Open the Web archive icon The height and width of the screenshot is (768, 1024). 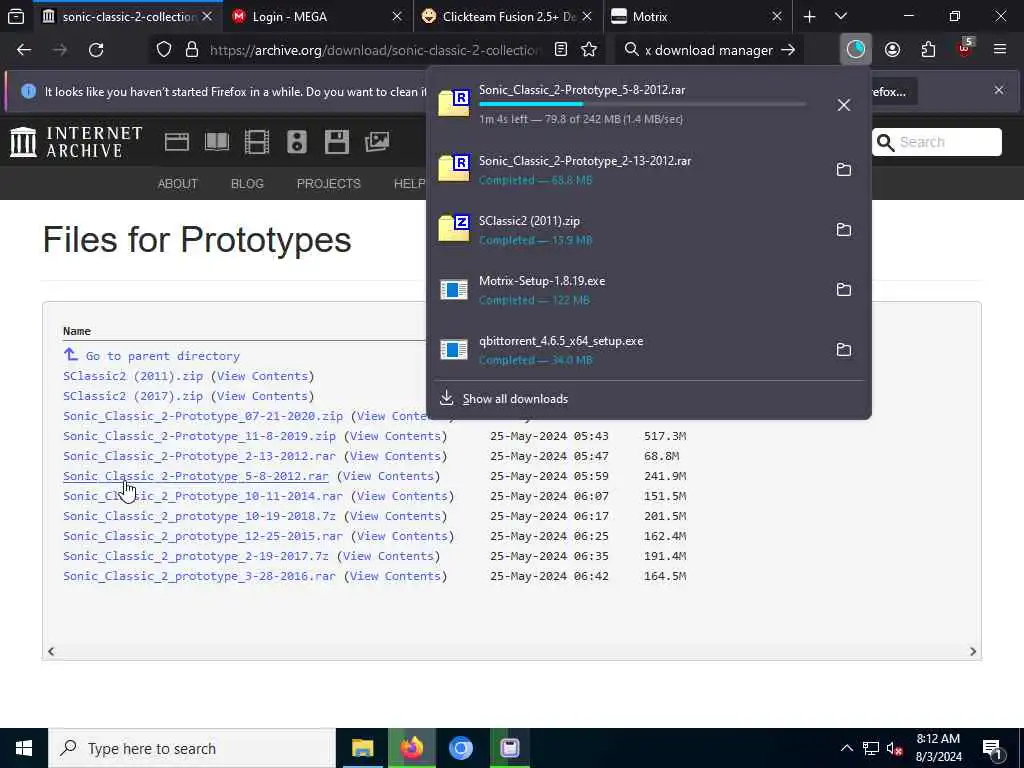tap(176, 142)
